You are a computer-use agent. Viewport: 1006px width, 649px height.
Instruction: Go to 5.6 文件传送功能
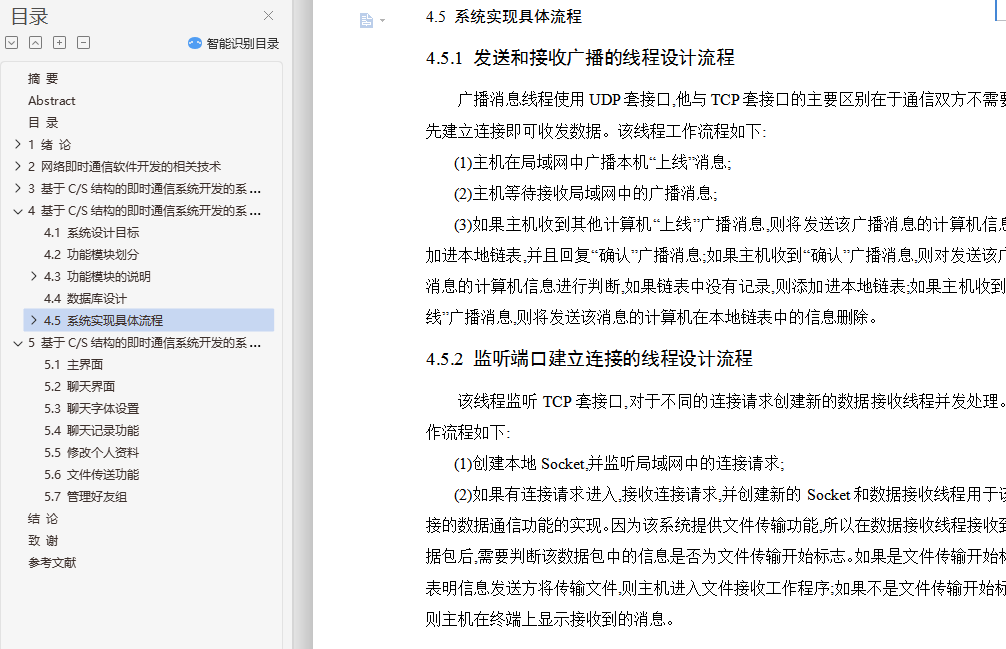click(91, 475)
